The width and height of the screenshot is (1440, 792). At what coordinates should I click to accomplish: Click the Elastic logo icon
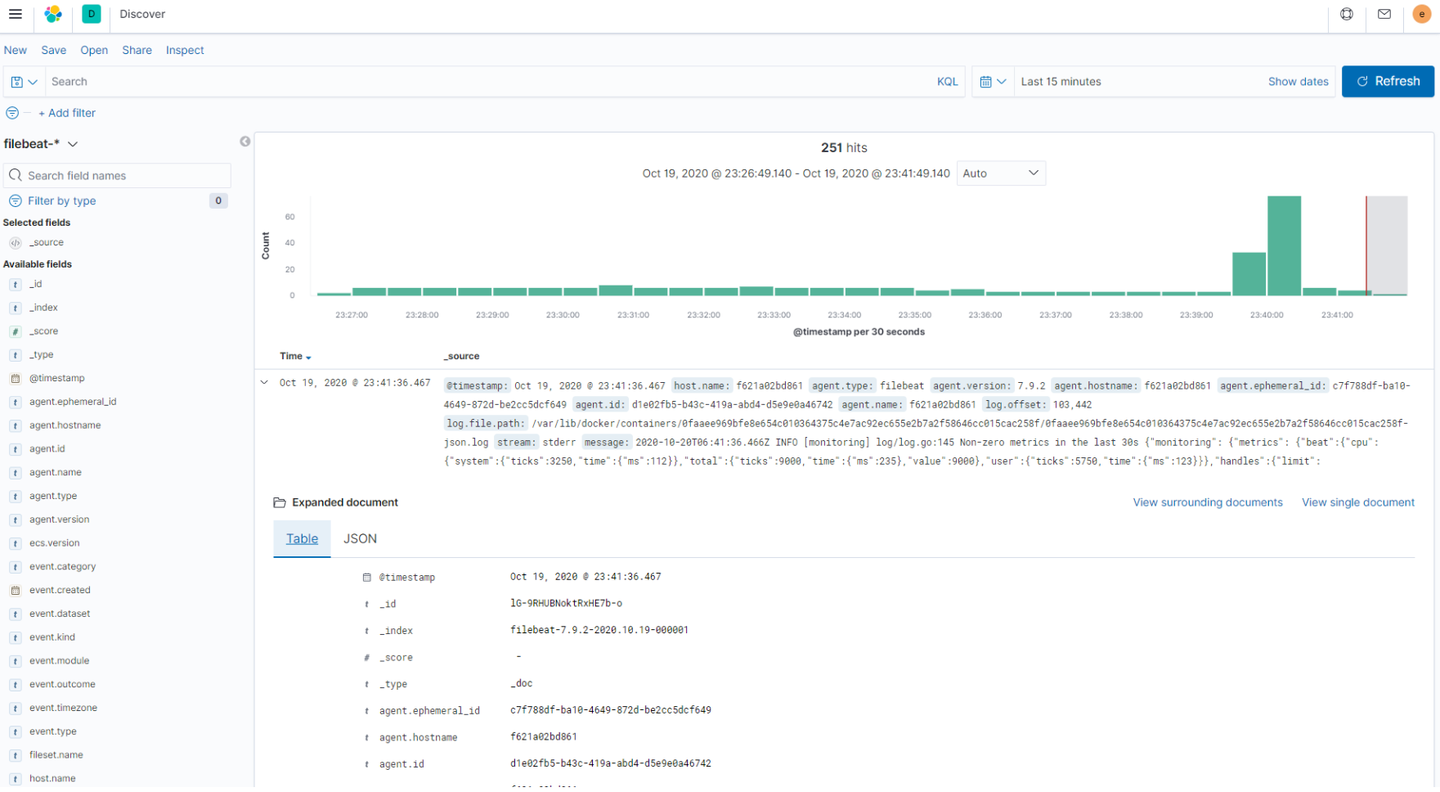click(x=54, y=14)
